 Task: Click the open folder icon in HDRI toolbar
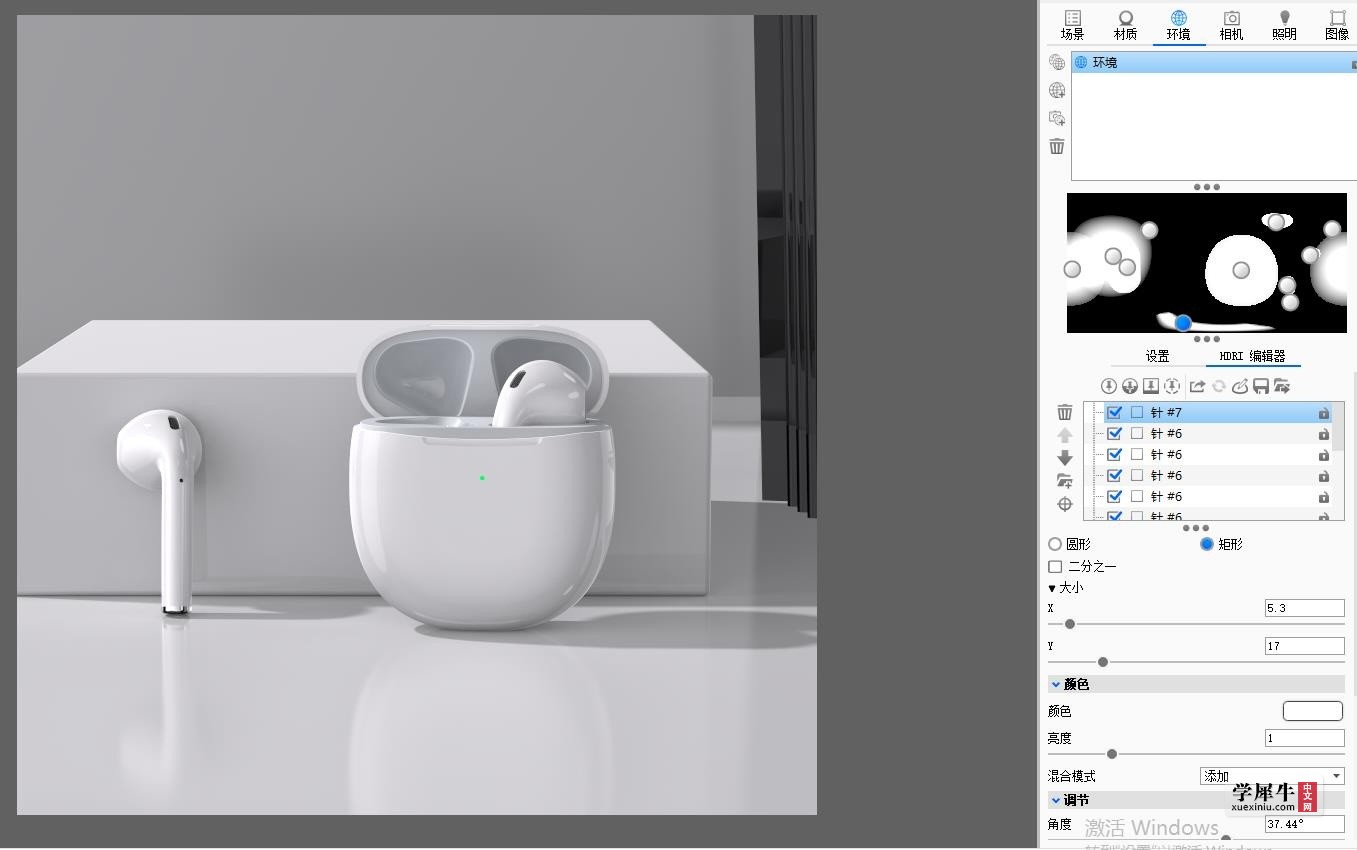click(x=1282, y=386)
